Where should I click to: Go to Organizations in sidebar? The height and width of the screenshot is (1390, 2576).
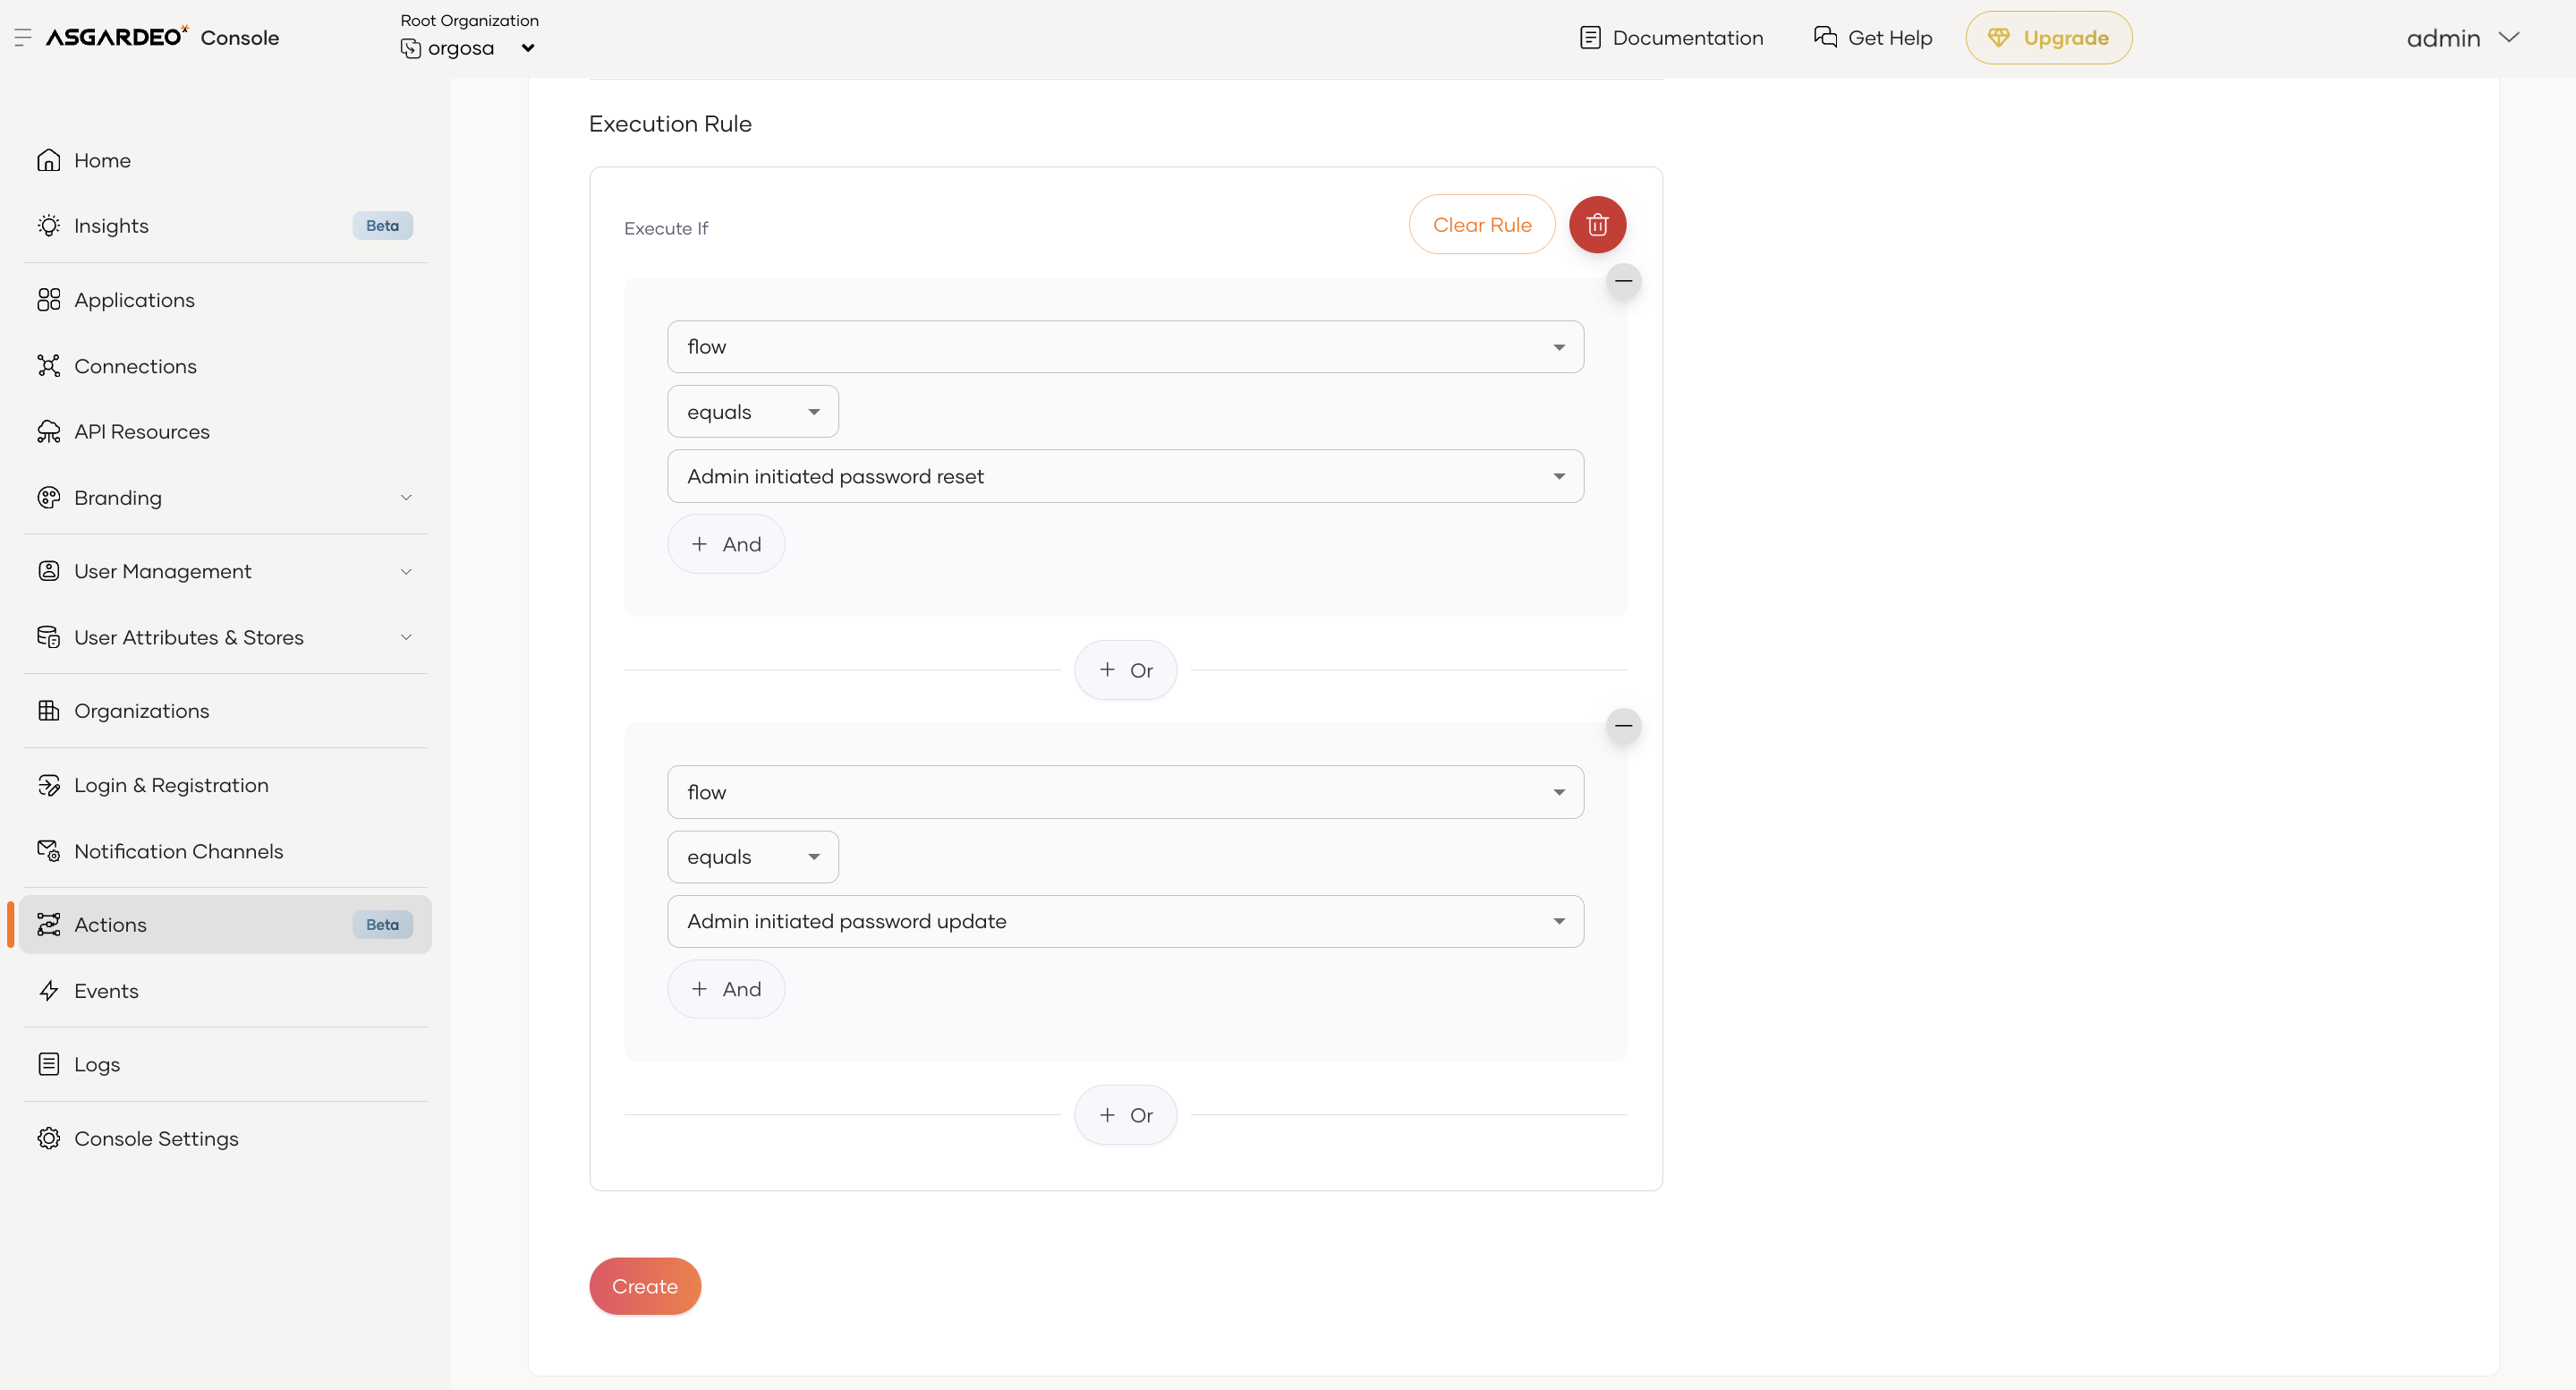coord(141,711)
